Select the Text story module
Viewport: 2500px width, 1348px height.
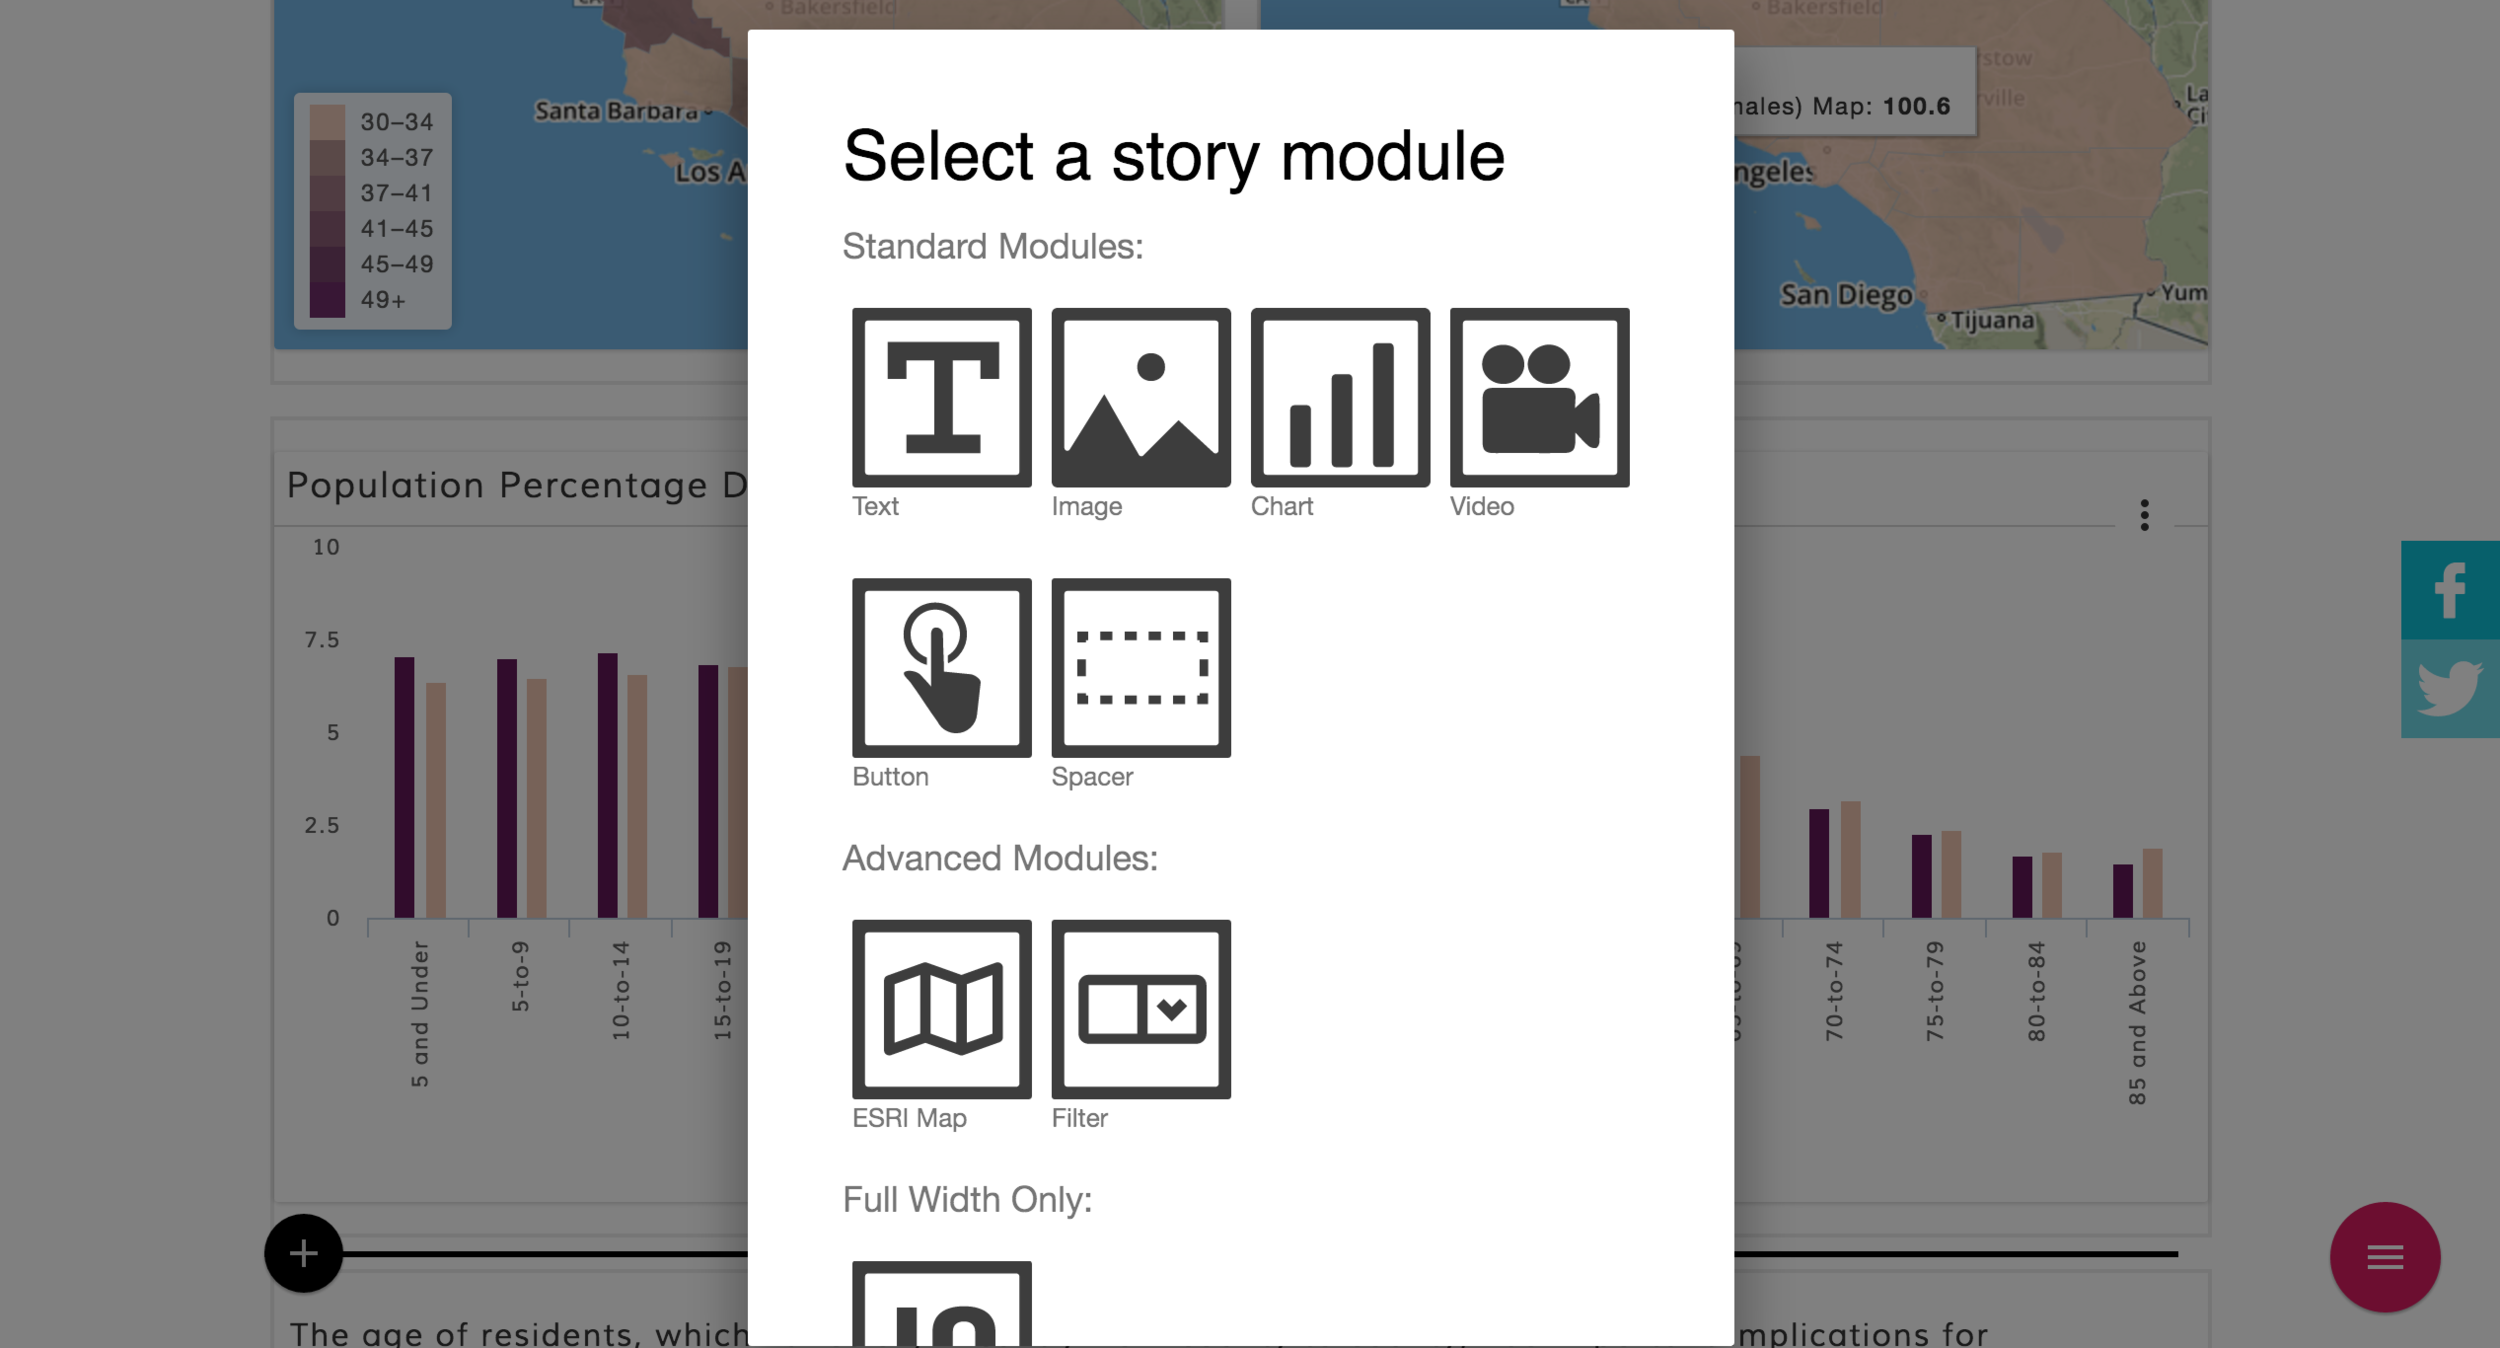coord(941,397)
